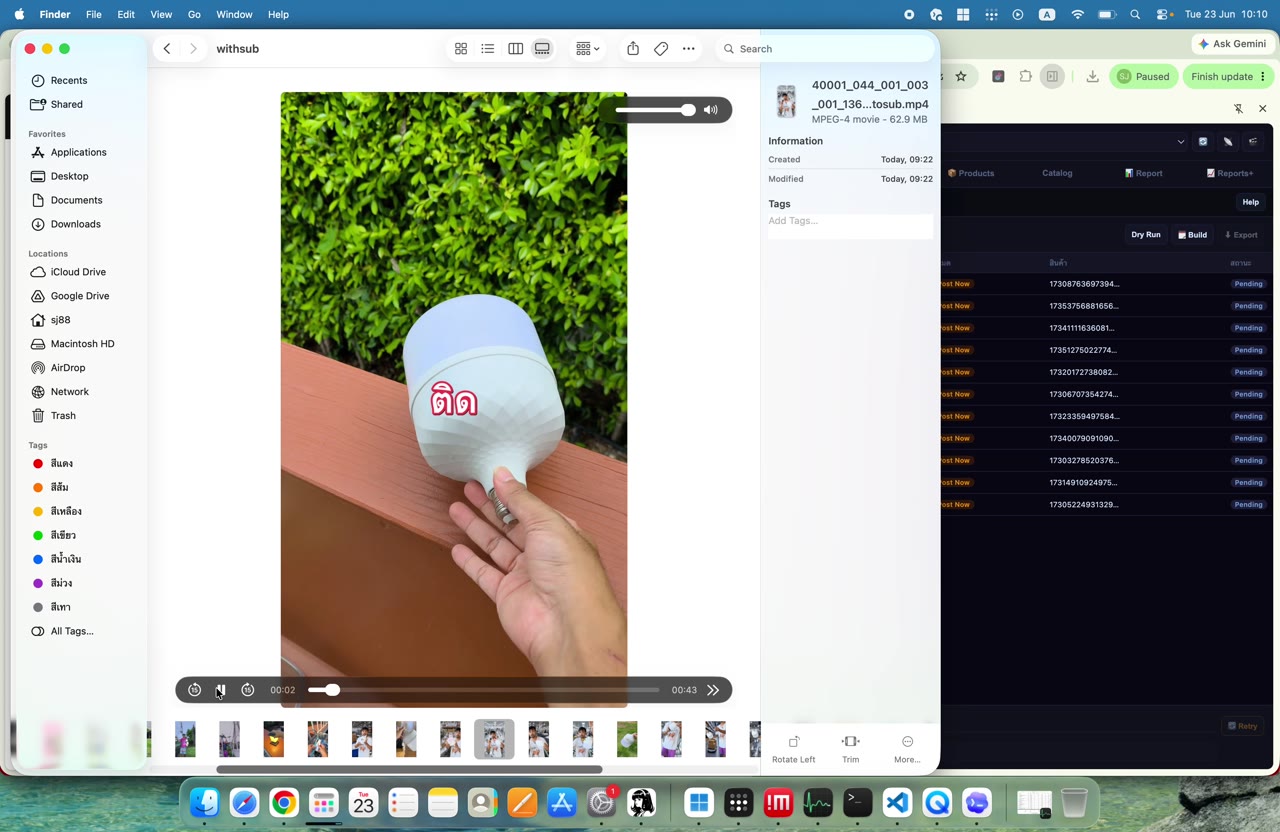Screen dimensions: 1280x832
Task: Click the gallery strip horizontal scrollbar
Action: pyautogui.click(x=409, y=769)
